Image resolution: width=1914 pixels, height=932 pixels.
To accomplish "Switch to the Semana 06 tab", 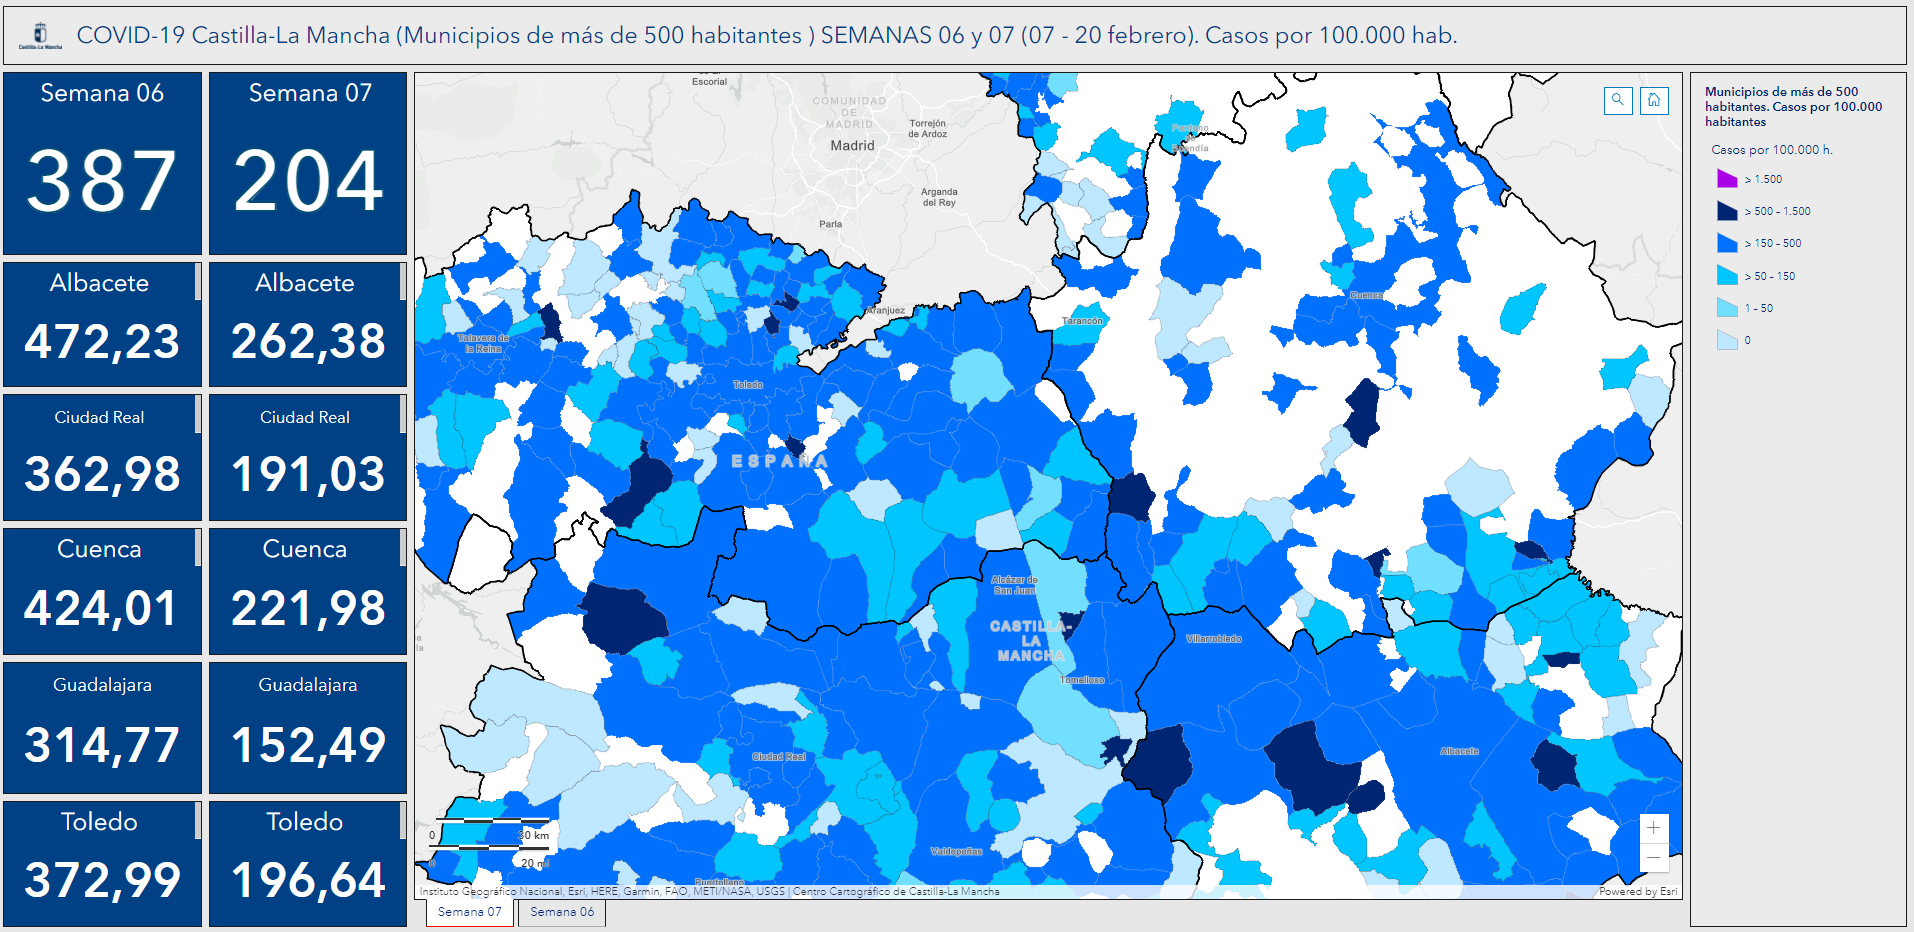I will point(561,912).
